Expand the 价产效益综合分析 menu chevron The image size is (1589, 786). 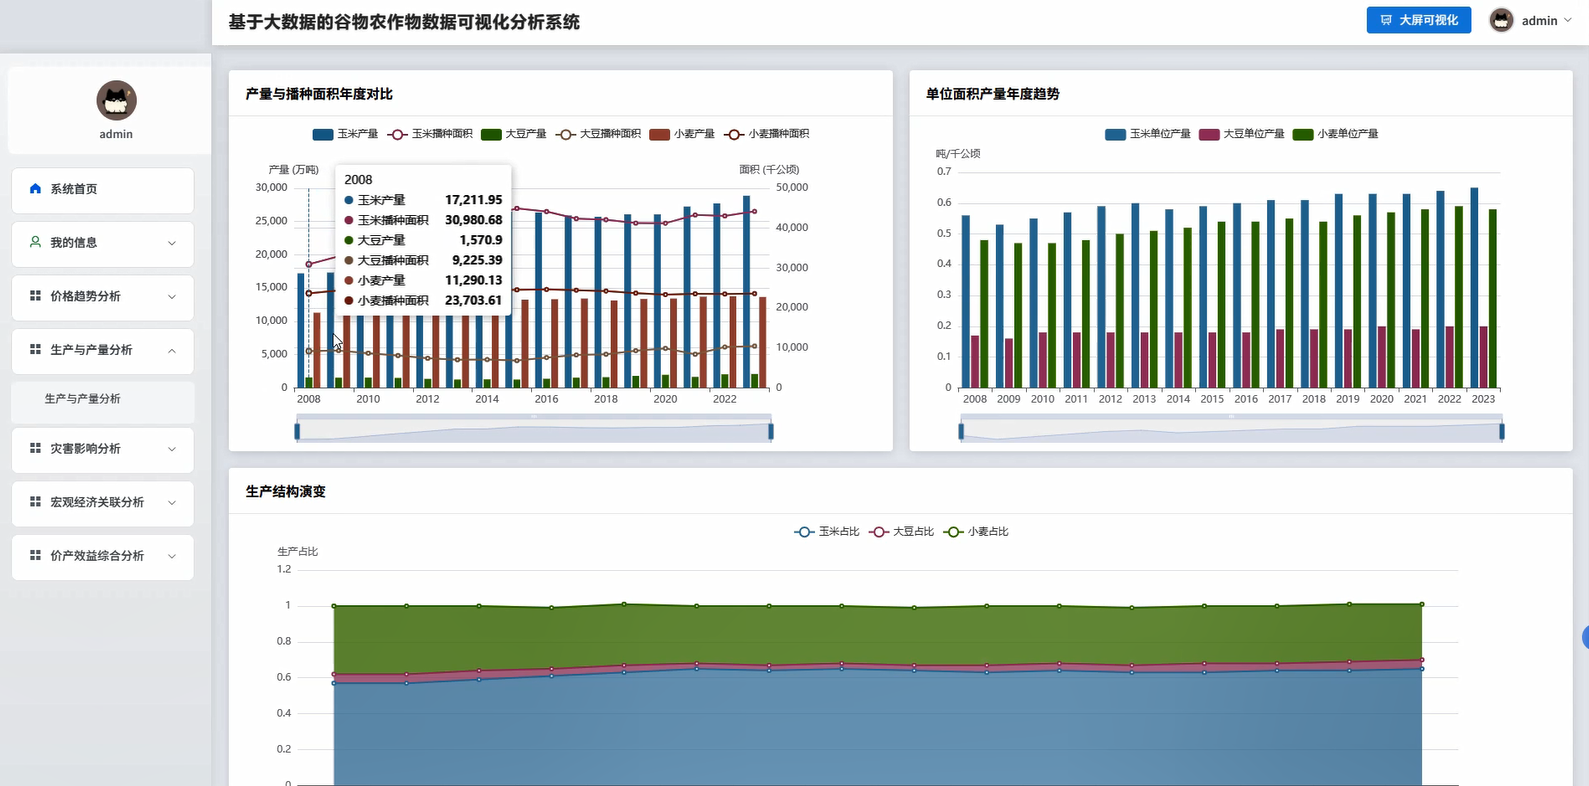tap(172, 556)
